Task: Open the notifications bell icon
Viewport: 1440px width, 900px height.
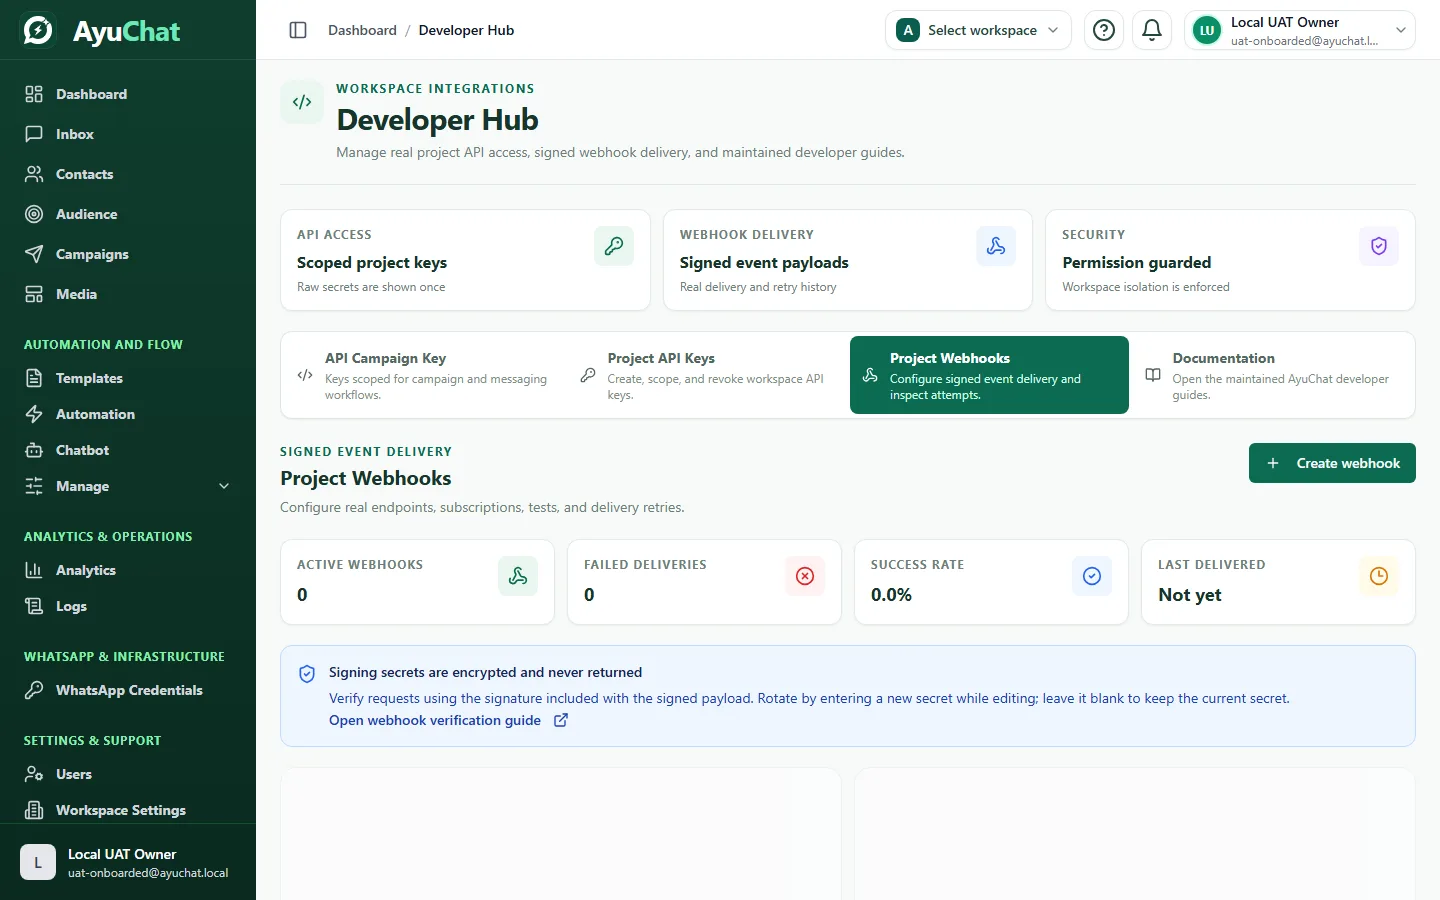Action: pyautogui.click(x=1152, y=30)
